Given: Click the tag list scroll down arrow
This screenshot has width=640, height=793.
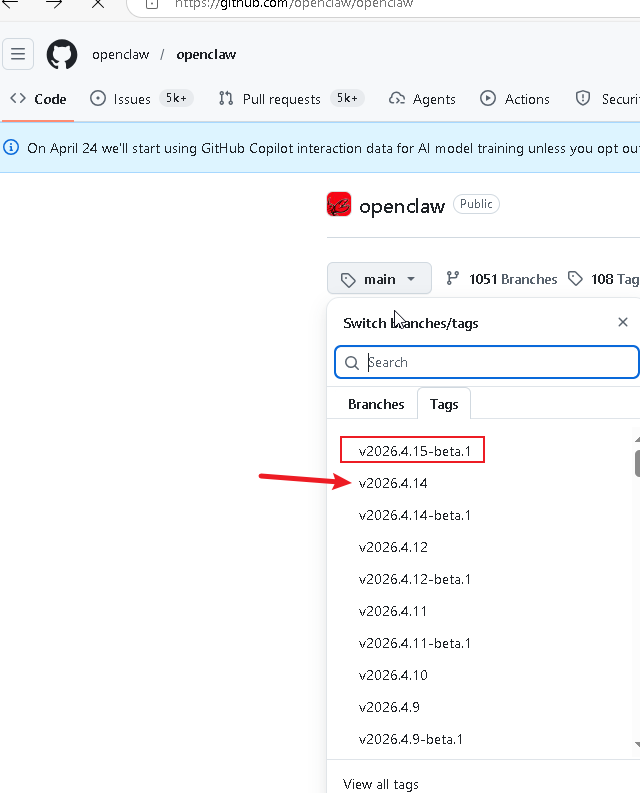Looking at the screenshot, I should (637, 744).
